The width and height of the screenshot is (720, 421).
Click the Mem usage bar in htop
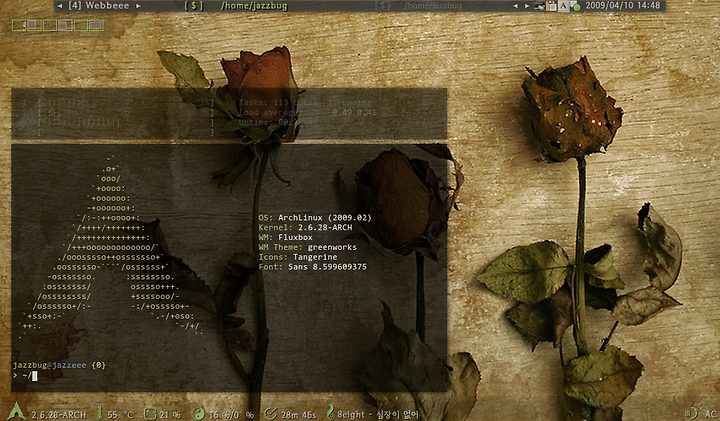[x=118, y=123]
